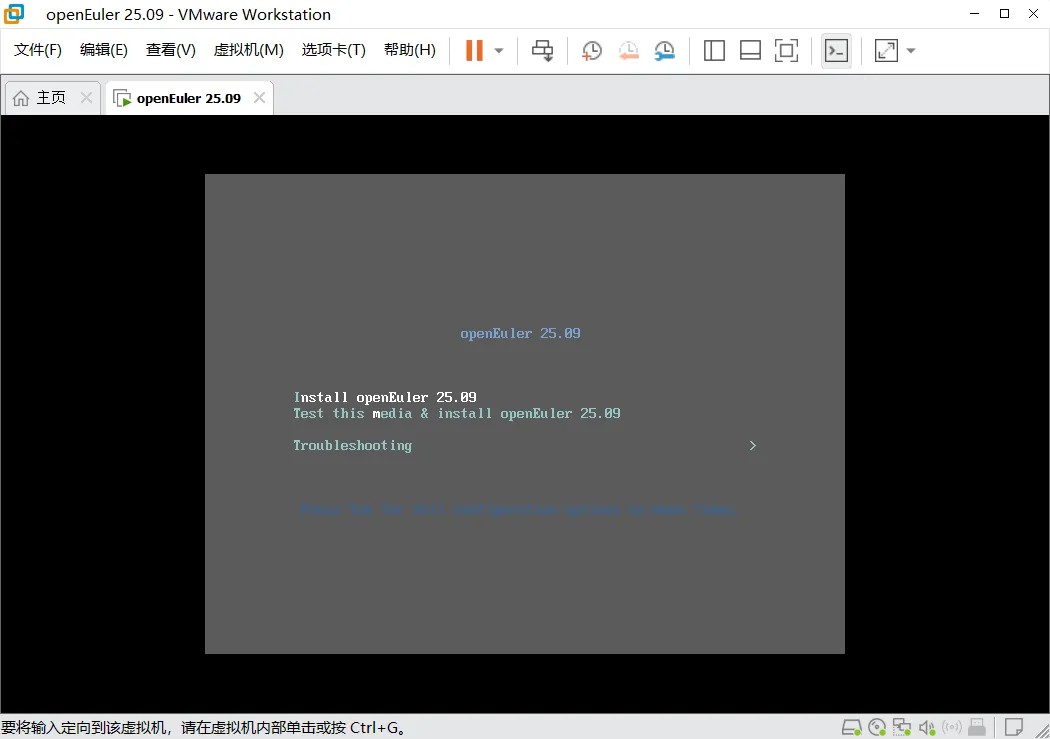Close the openEuler 25.09 tab
1050x739 pixels.
[x=260, y=98]
